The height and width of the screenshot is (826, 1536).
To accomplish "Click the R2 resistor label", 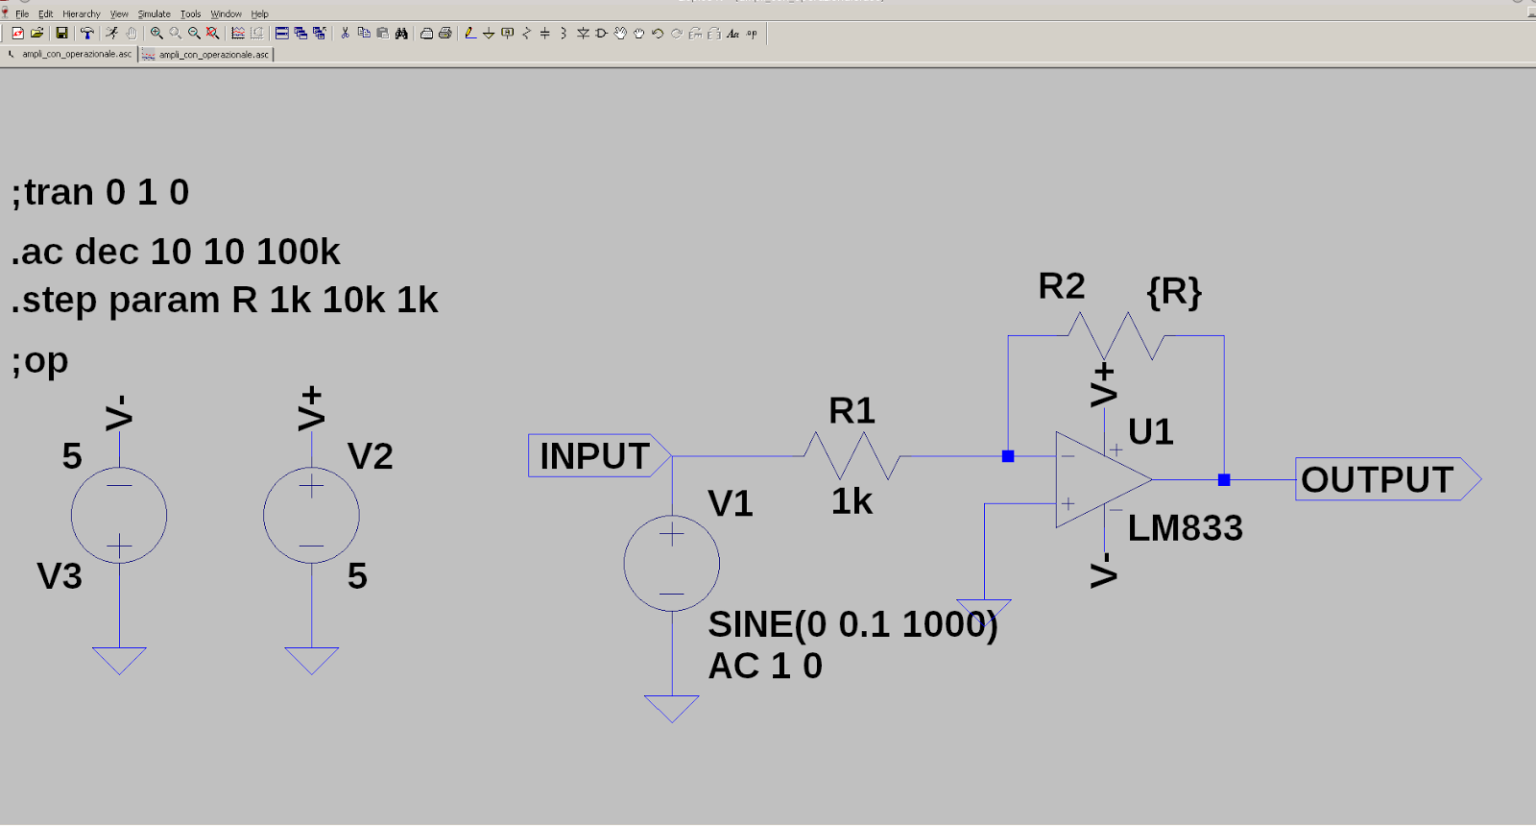I will click(x=1061, y=287).
